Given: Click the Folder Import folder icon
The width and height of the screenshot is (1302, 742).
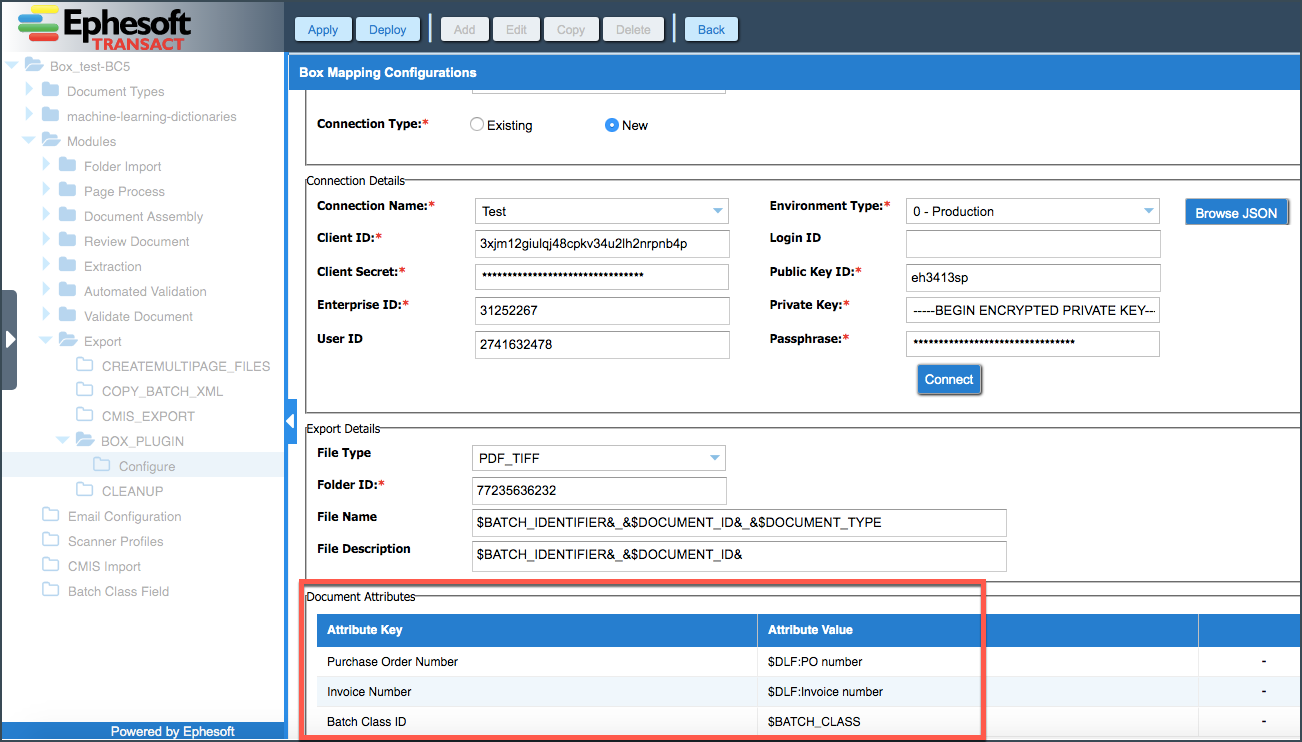Looking at the screenshot, I should pyautogui.click(x=68, y=166).
